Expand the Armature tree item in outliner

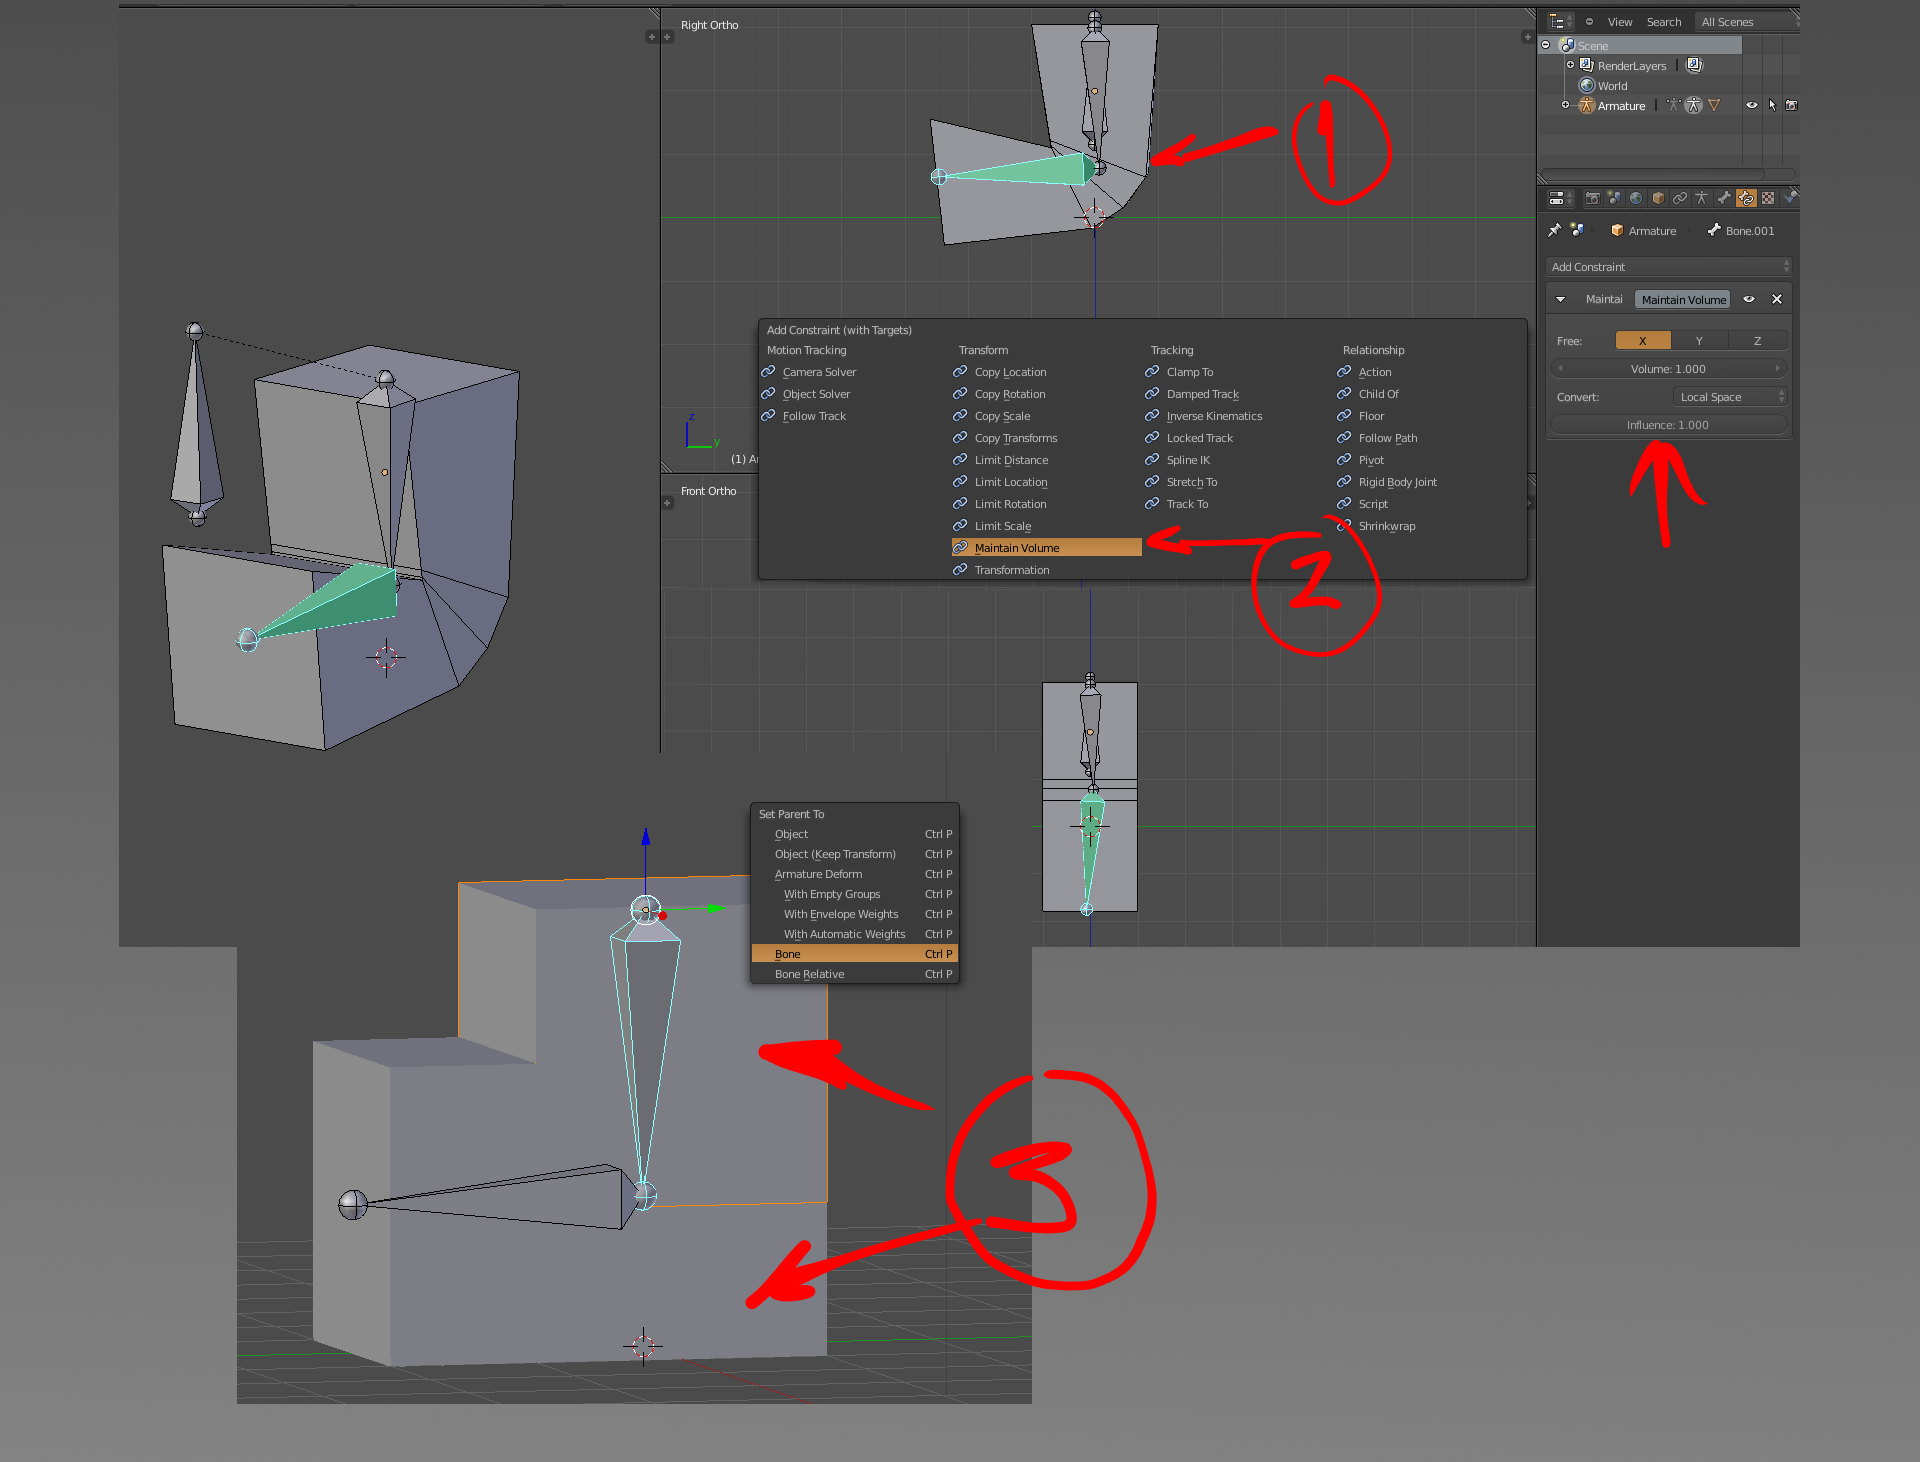coord(1565,105)
